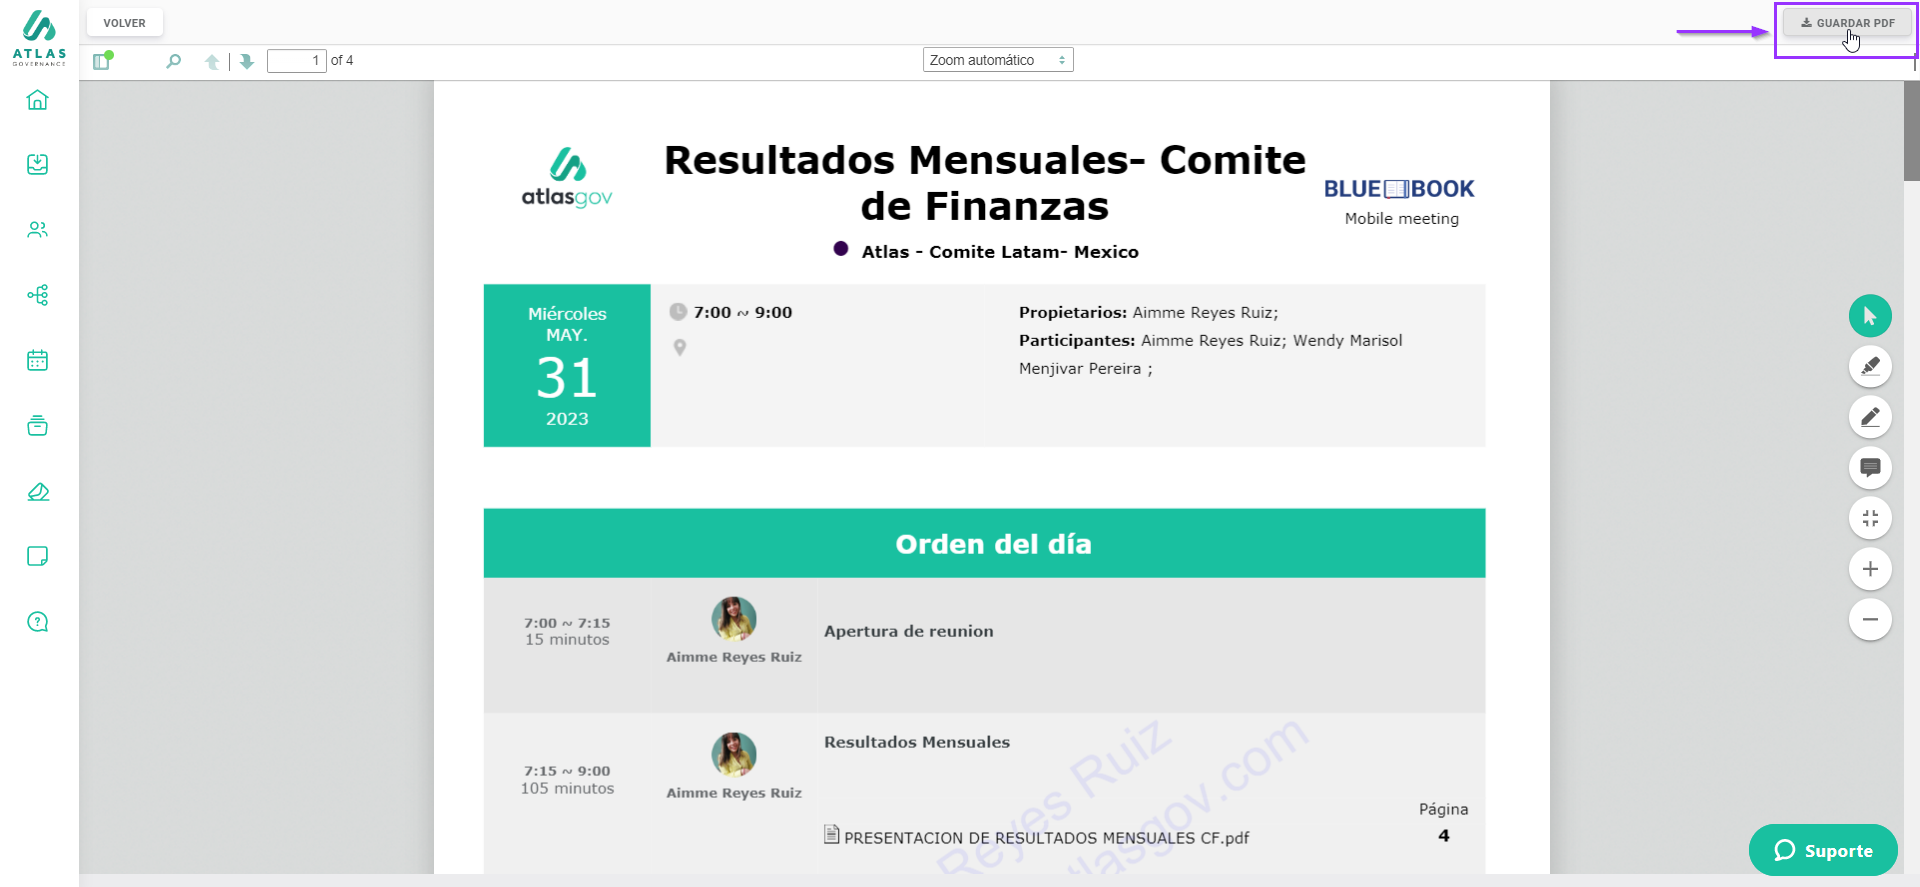
Task: Open the Home icon in sidebar
Action: coord(38,100)
